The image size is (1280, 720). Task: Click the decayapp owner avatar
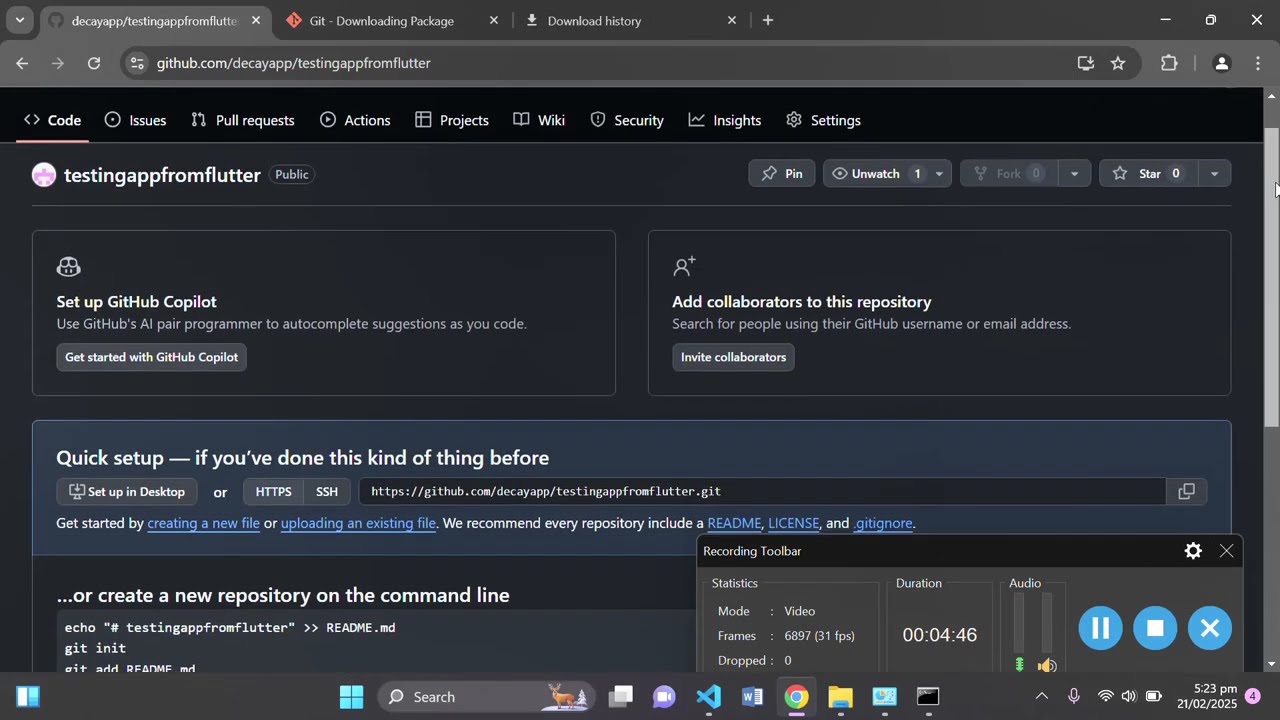[44, 175]
